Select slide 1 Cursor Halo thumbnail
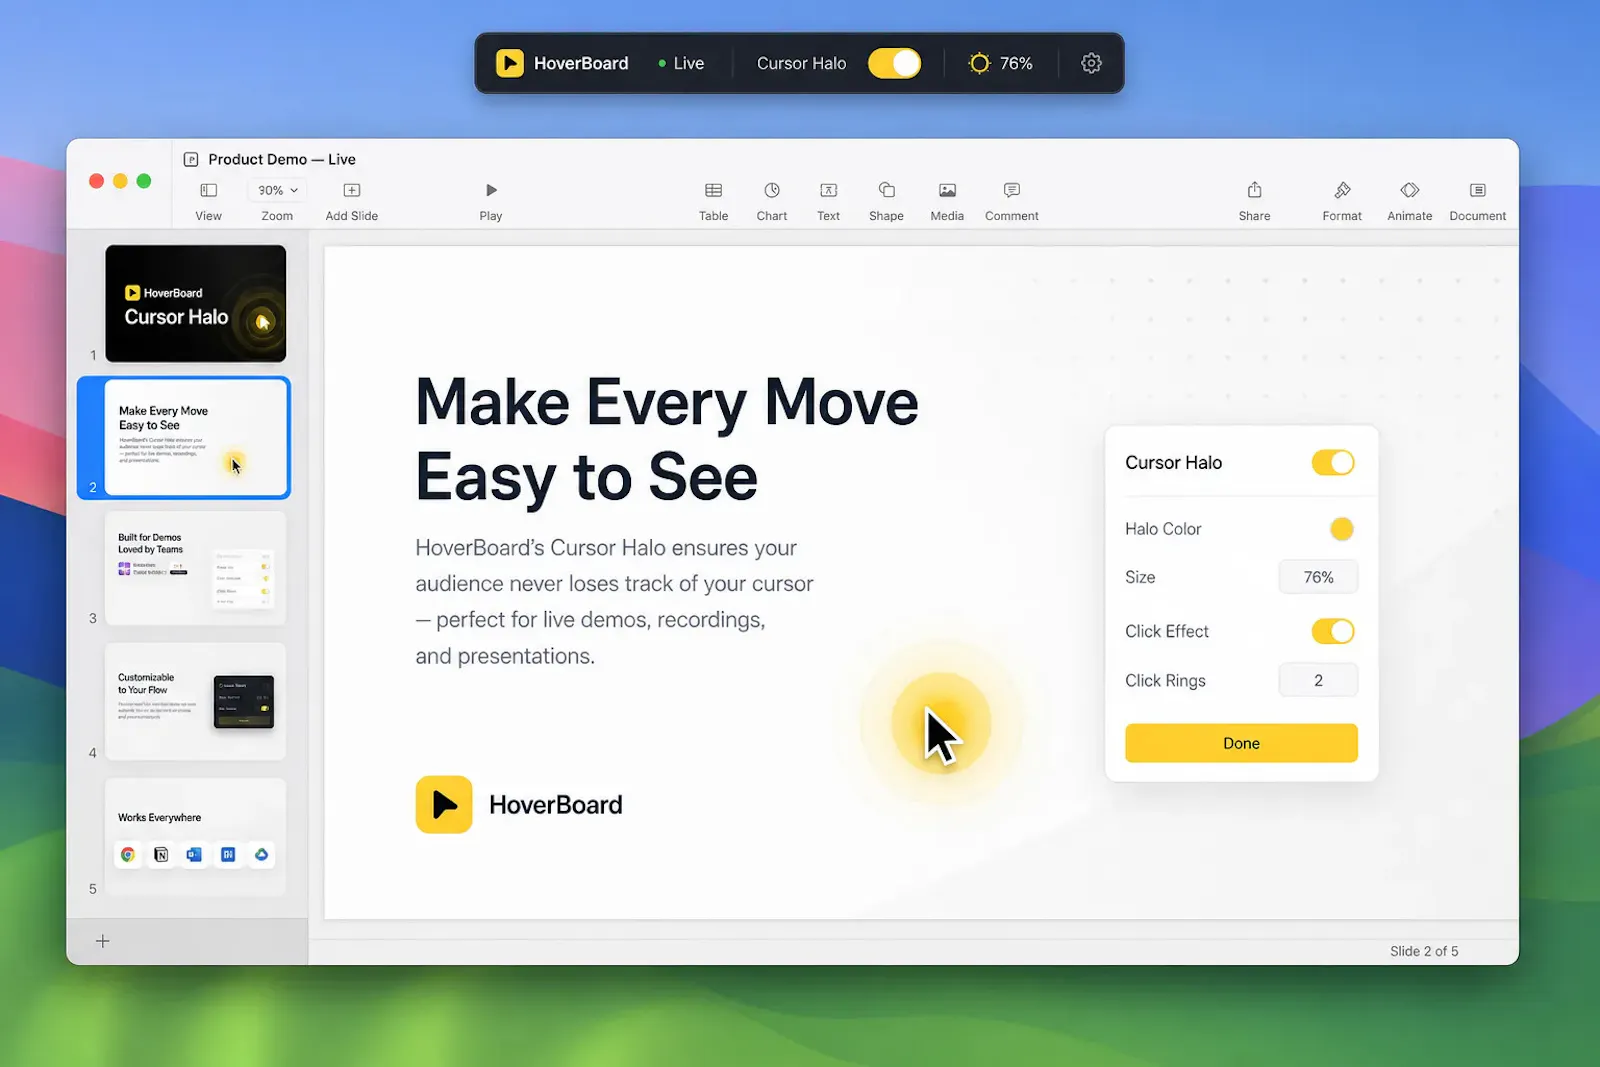The width and height of the screenshot is (1600, 1067). click(x=196, y=303)
